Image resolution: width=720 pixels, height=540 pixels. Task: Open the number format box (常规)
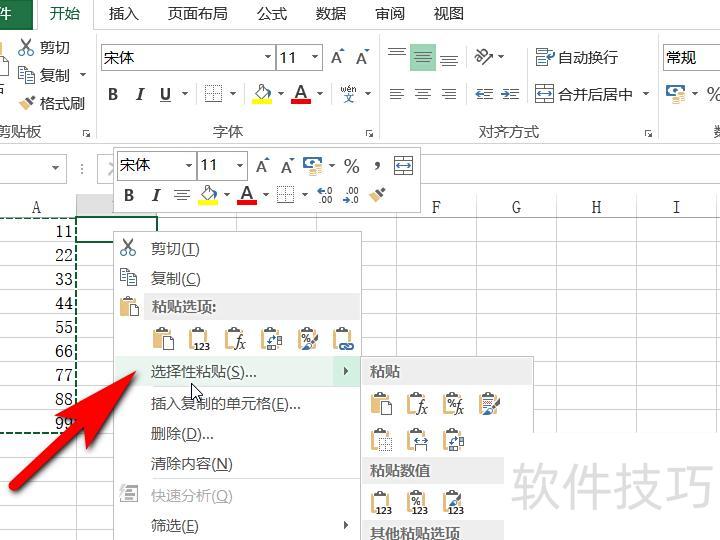pos(691,57)
